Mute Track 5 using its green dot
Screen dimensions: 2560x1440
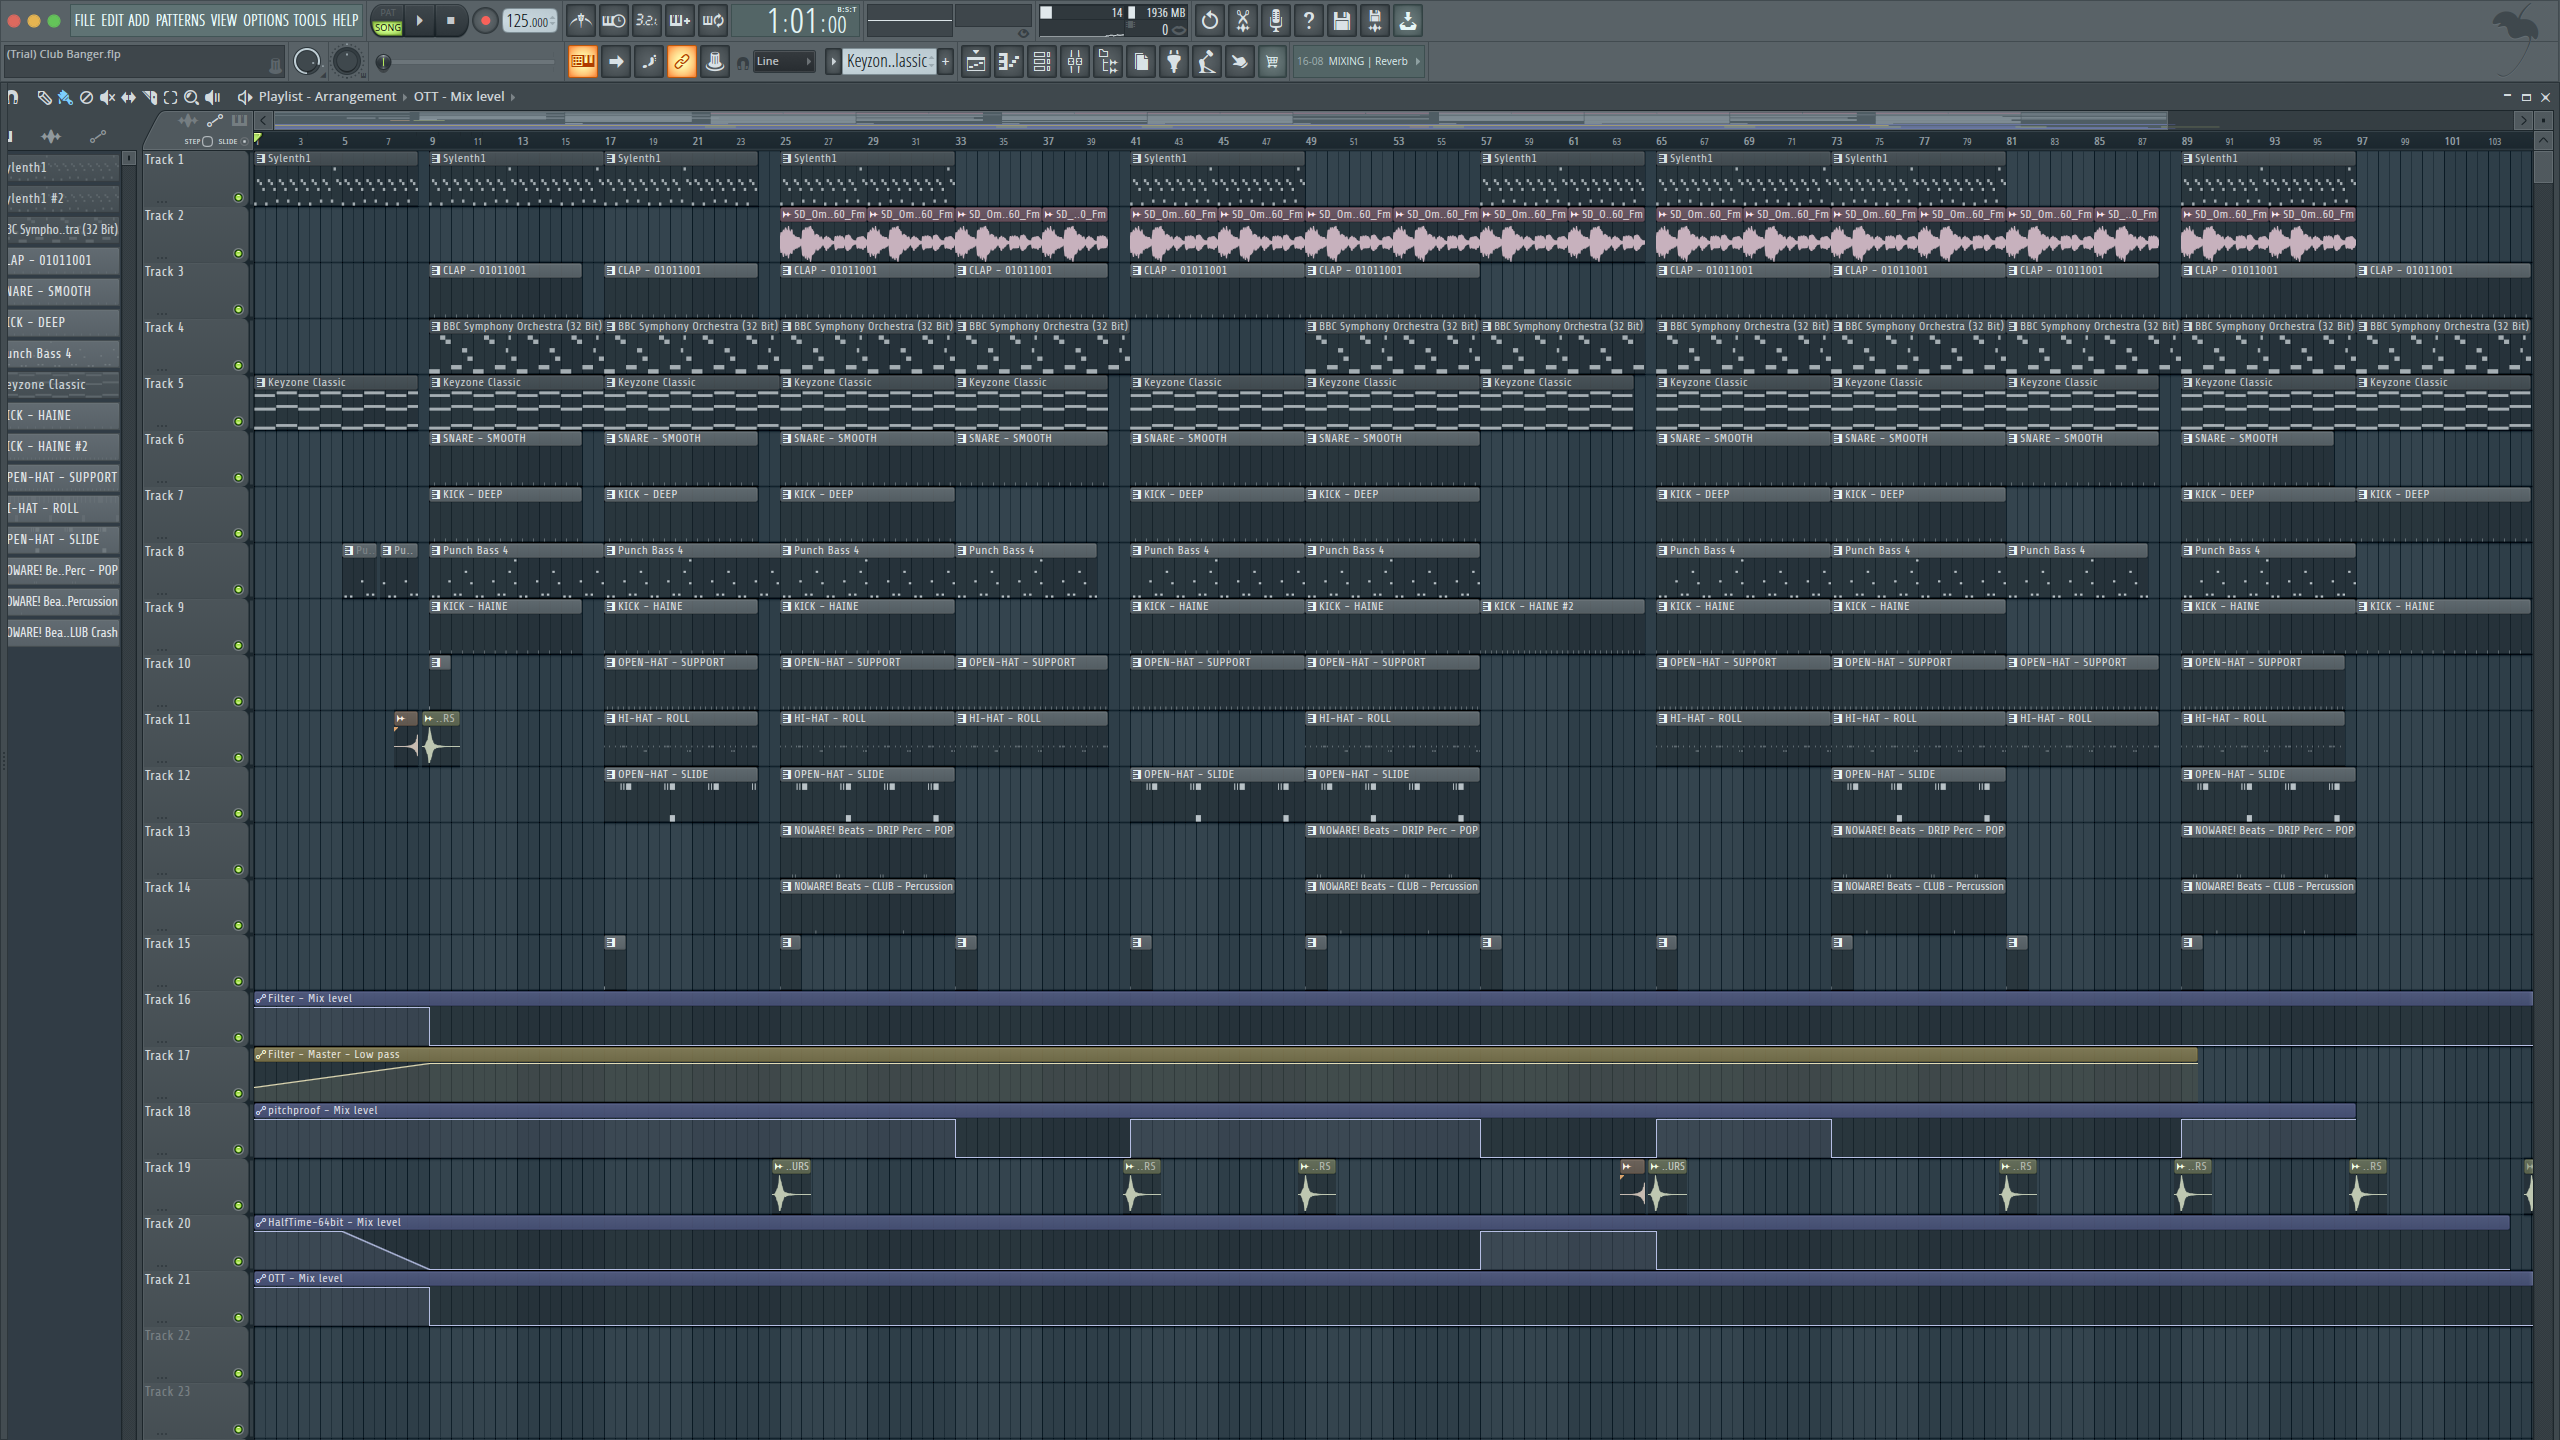(x=238, y=422)
